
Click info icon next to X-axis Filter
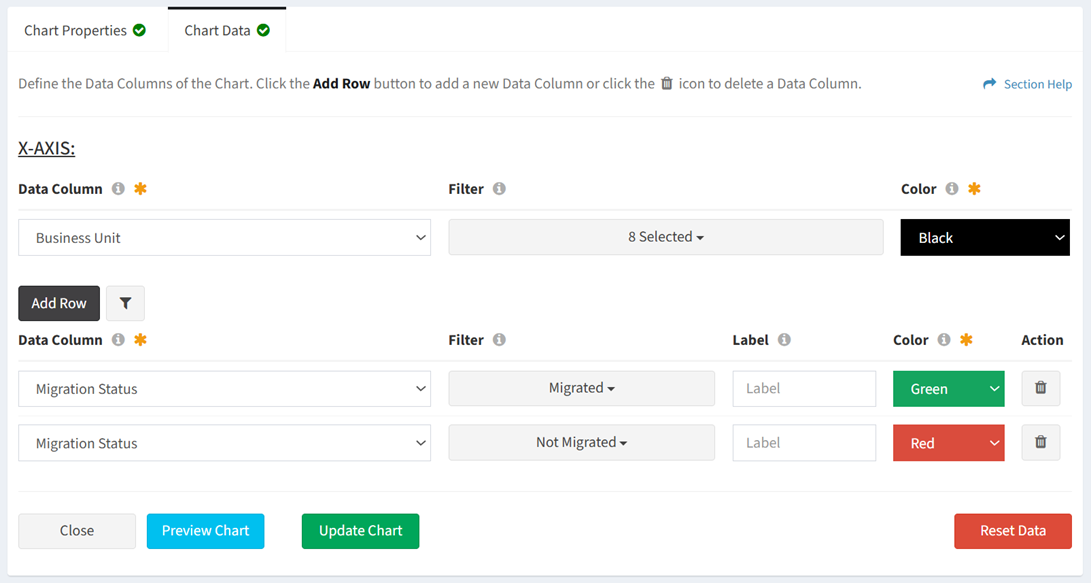499,189
